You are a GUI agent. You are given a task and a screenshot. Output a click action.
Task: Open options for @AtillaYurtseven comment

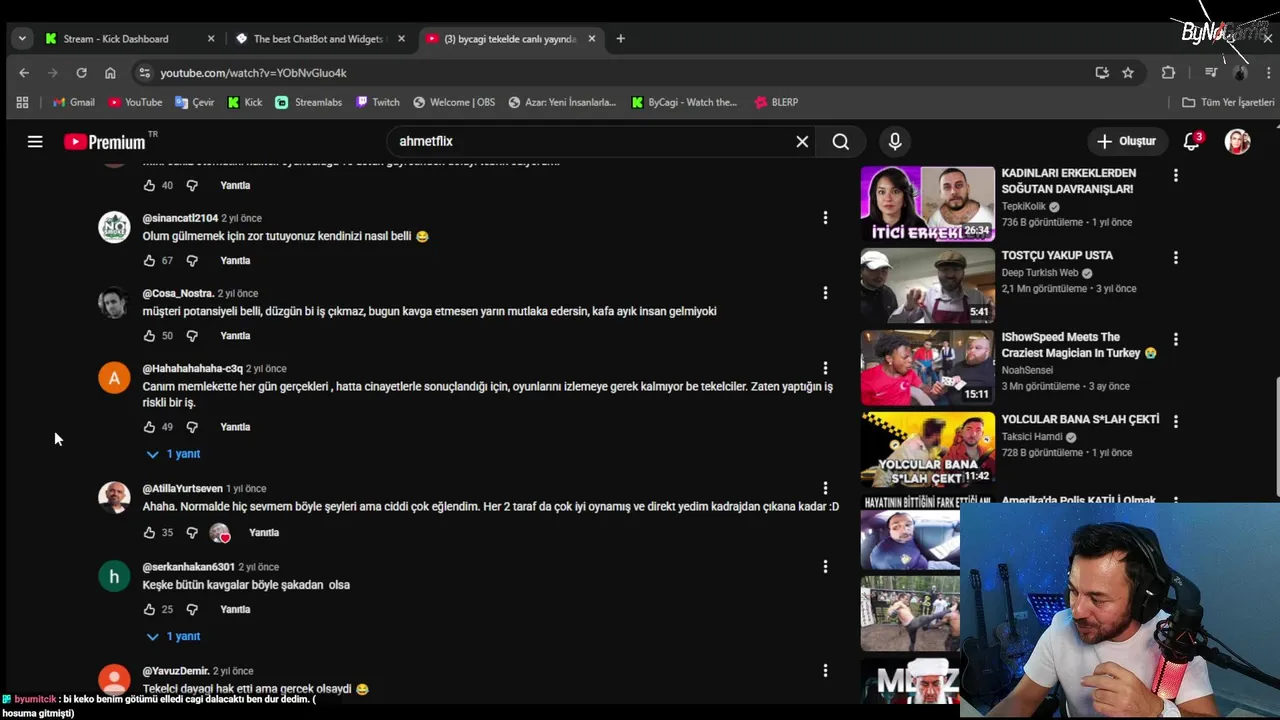tap(825, 489)
